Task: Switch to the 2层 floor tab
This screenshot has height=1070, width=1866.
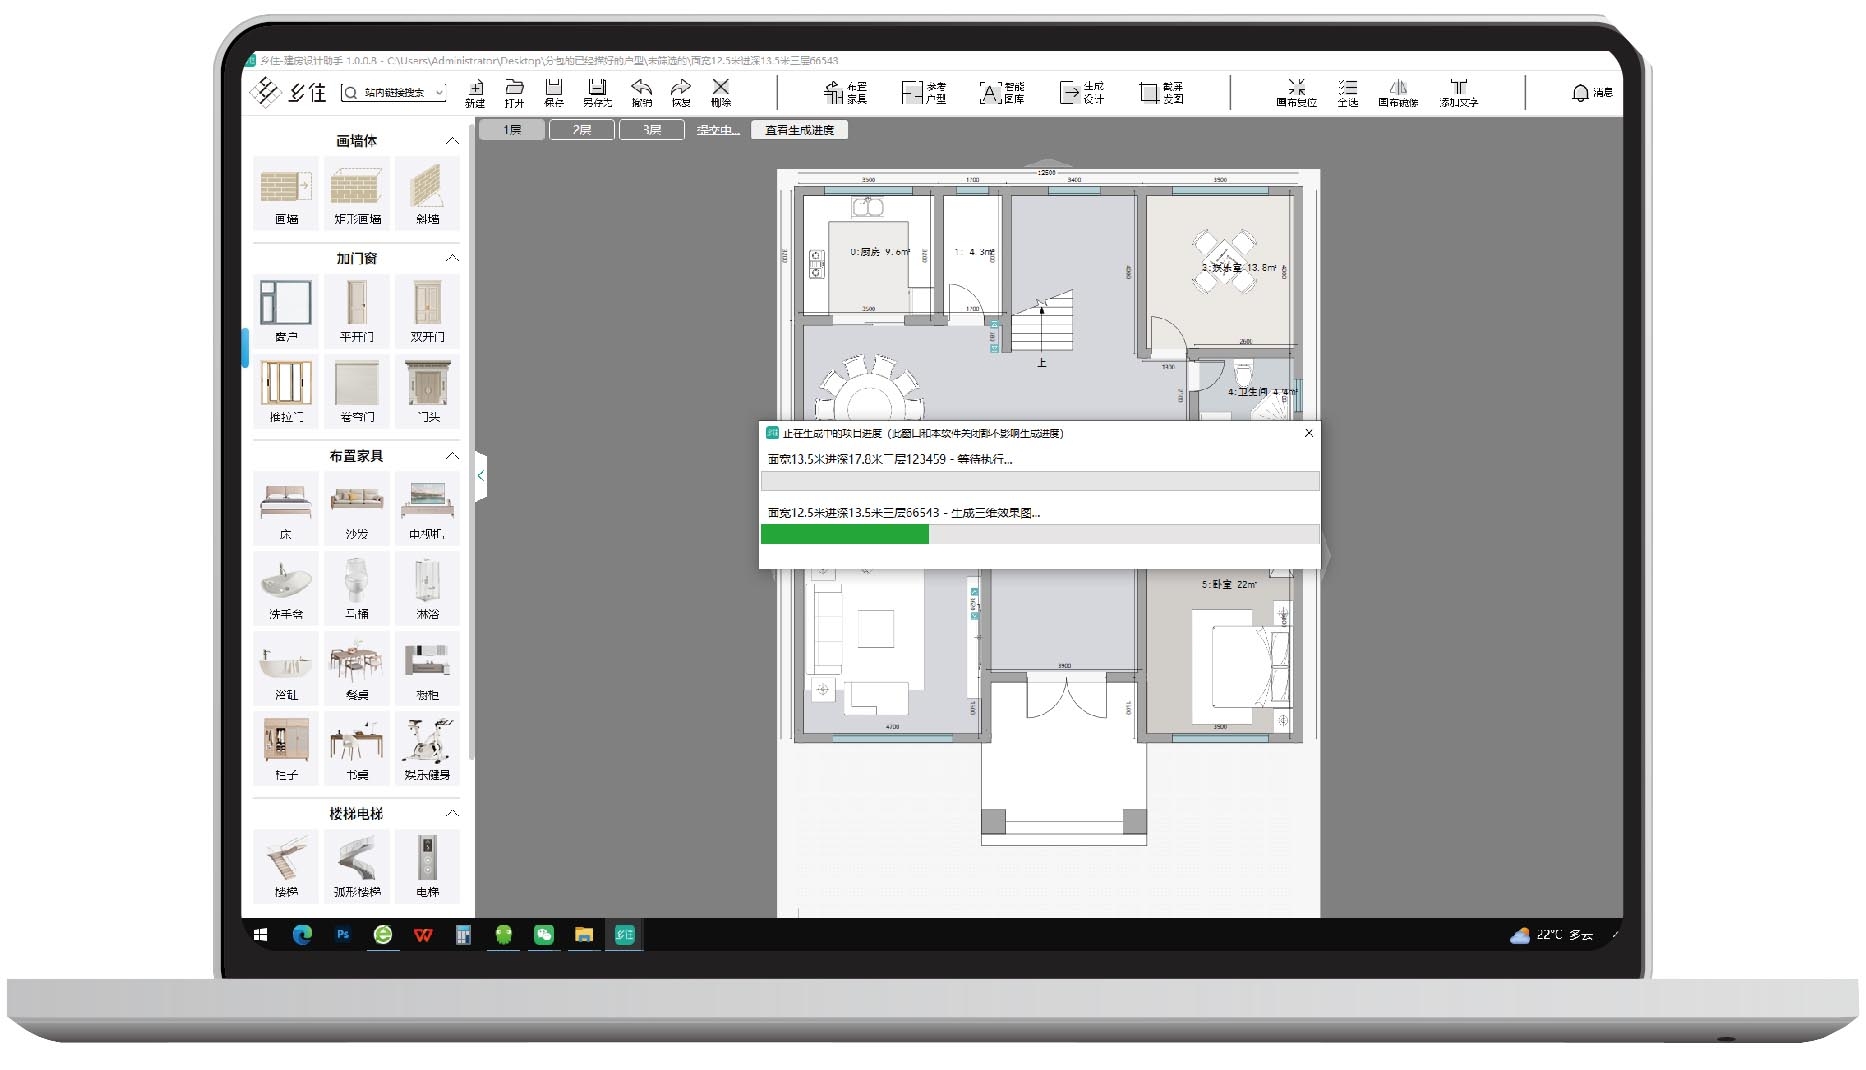Action: 582,130
